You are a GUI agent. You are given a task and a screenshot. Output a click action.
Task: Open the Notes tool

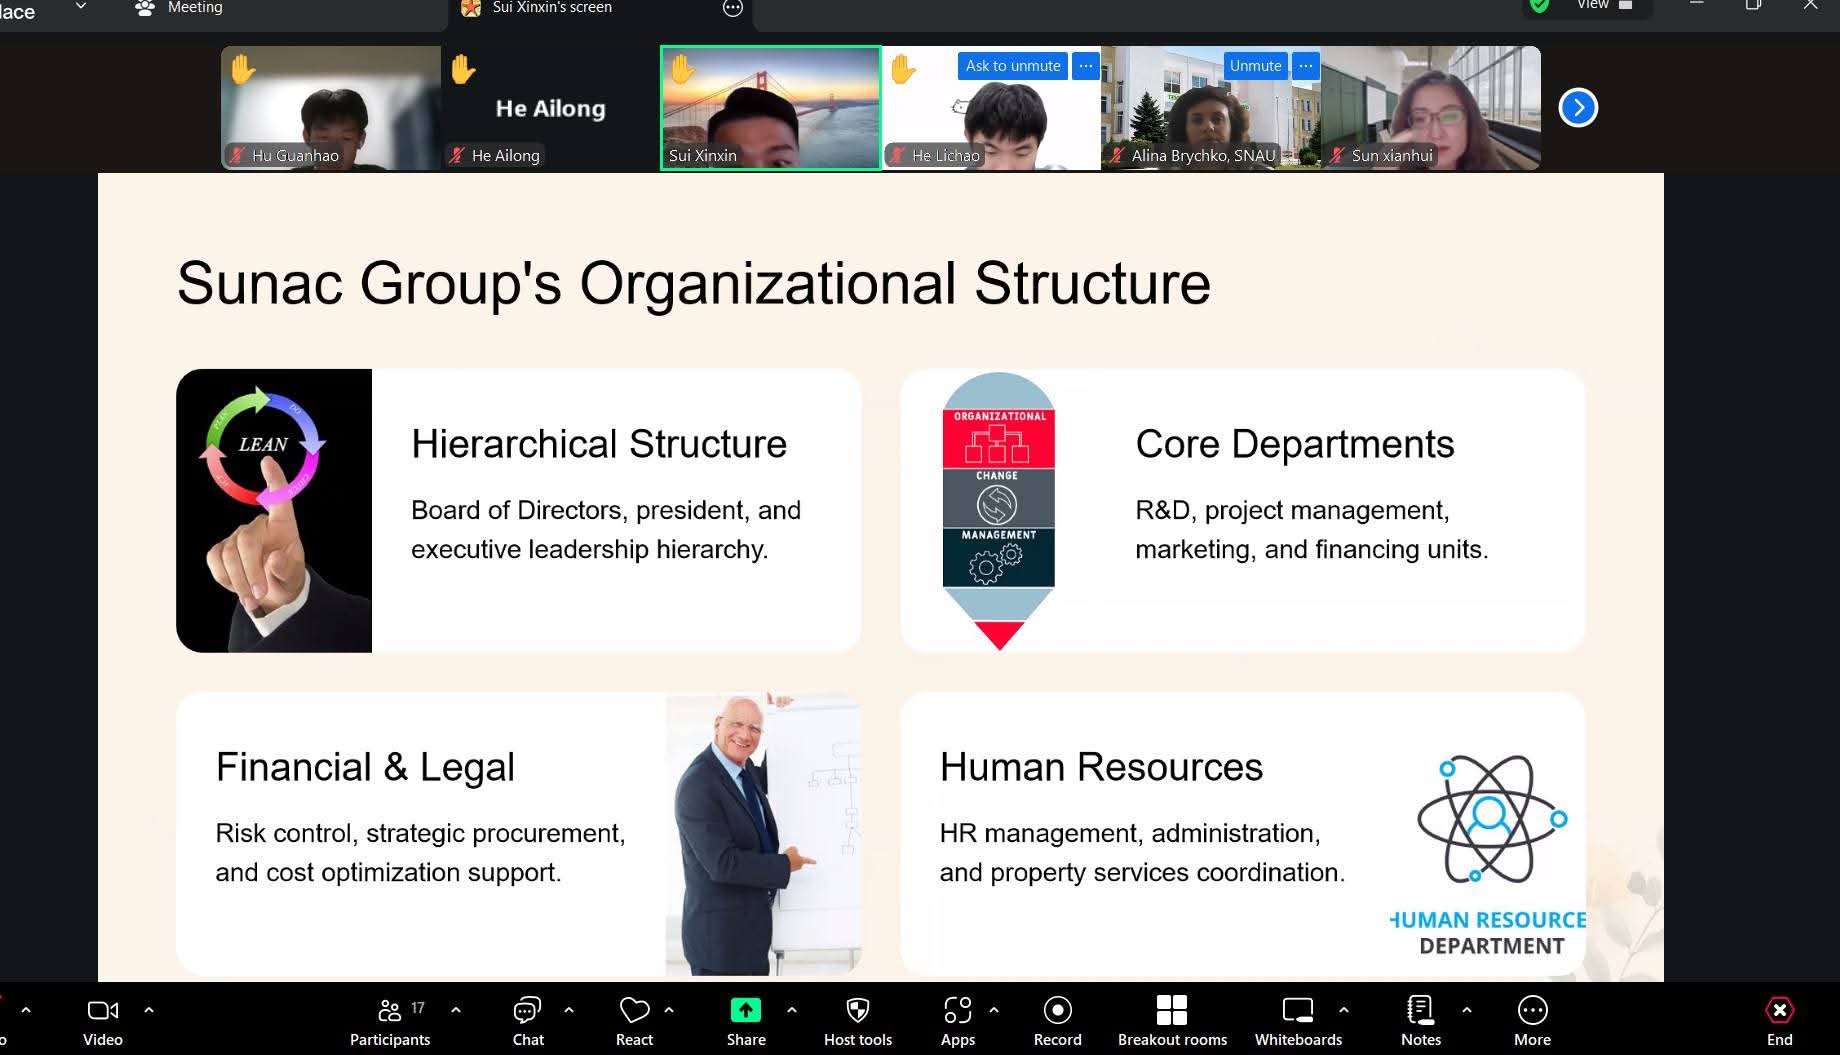tap(1420, 1012)
